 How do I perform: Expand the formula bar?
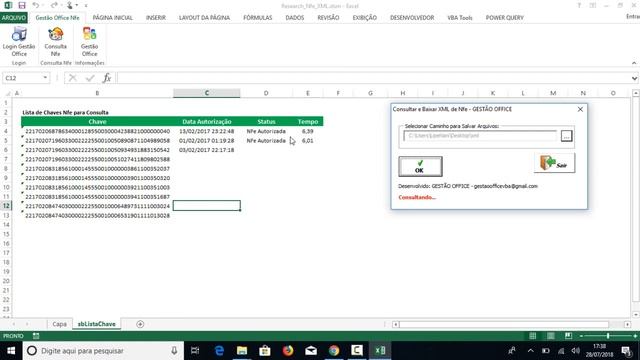tap(634, 78)
